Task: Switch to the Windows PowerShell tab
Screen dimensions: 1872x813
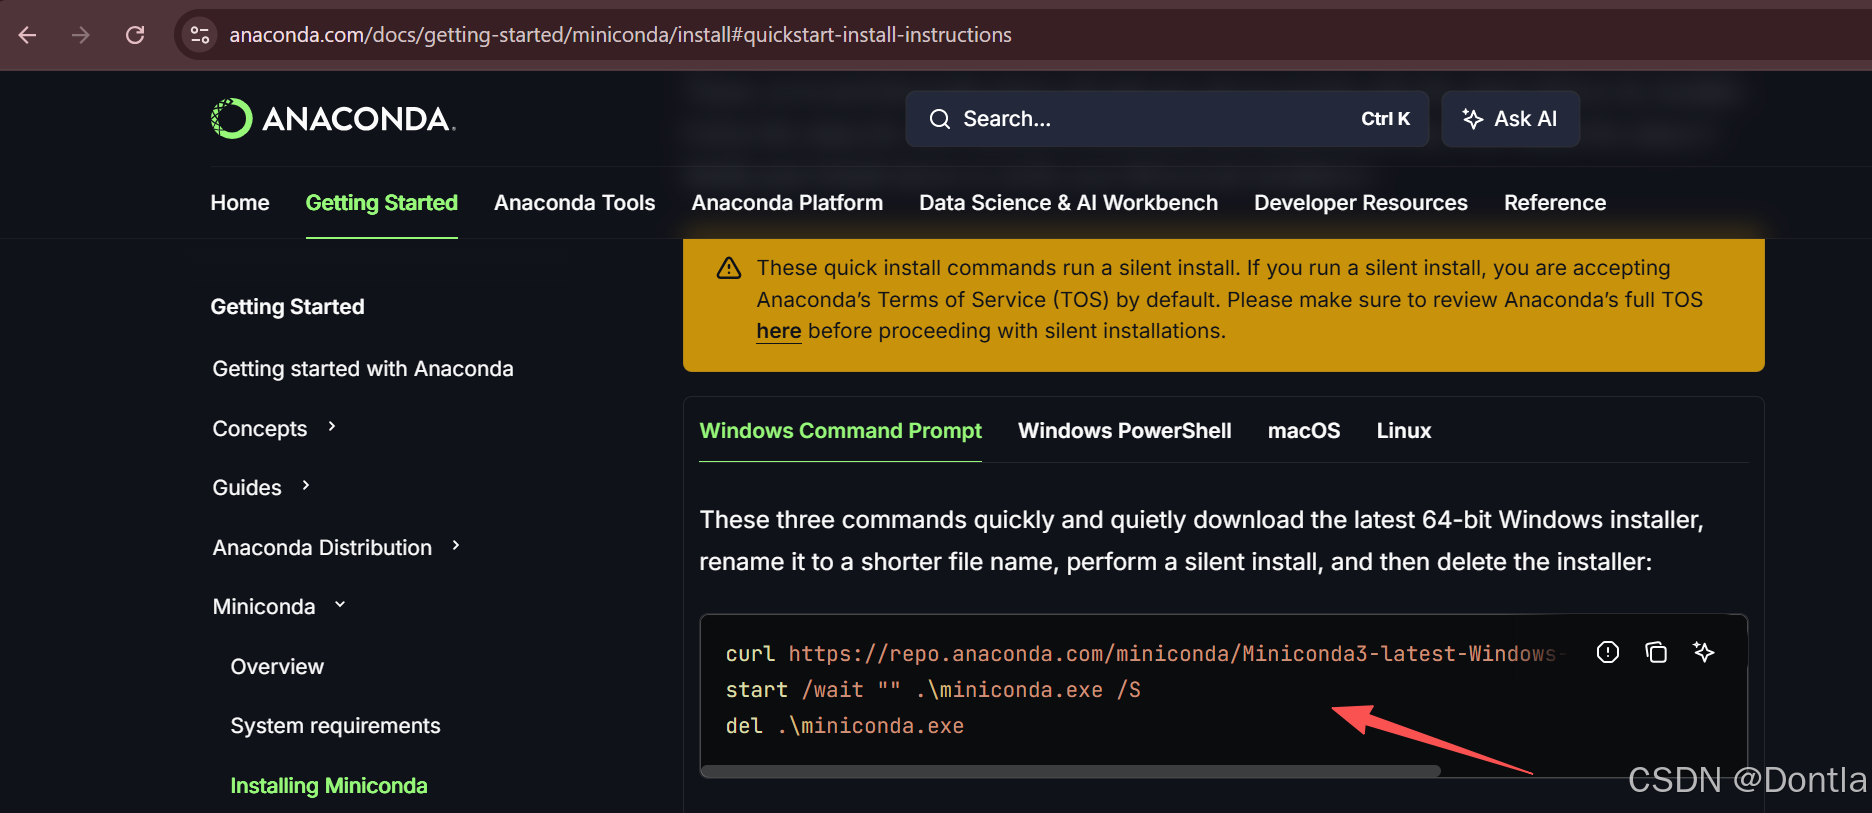Action: pyautogui.click(x=1125, y=431)
